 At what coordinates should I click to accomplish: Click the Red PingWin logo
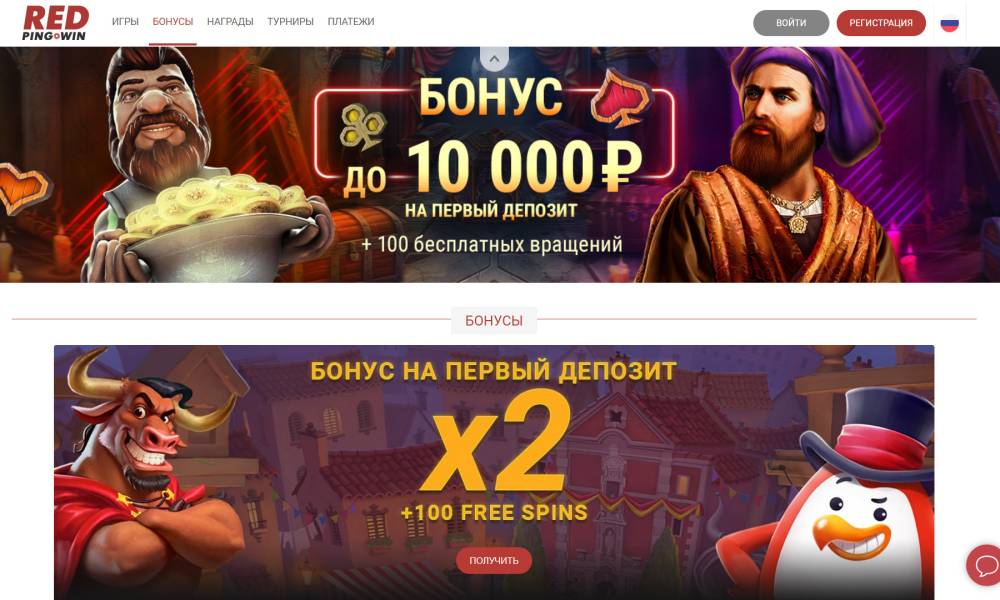click(x=55, y=23)
